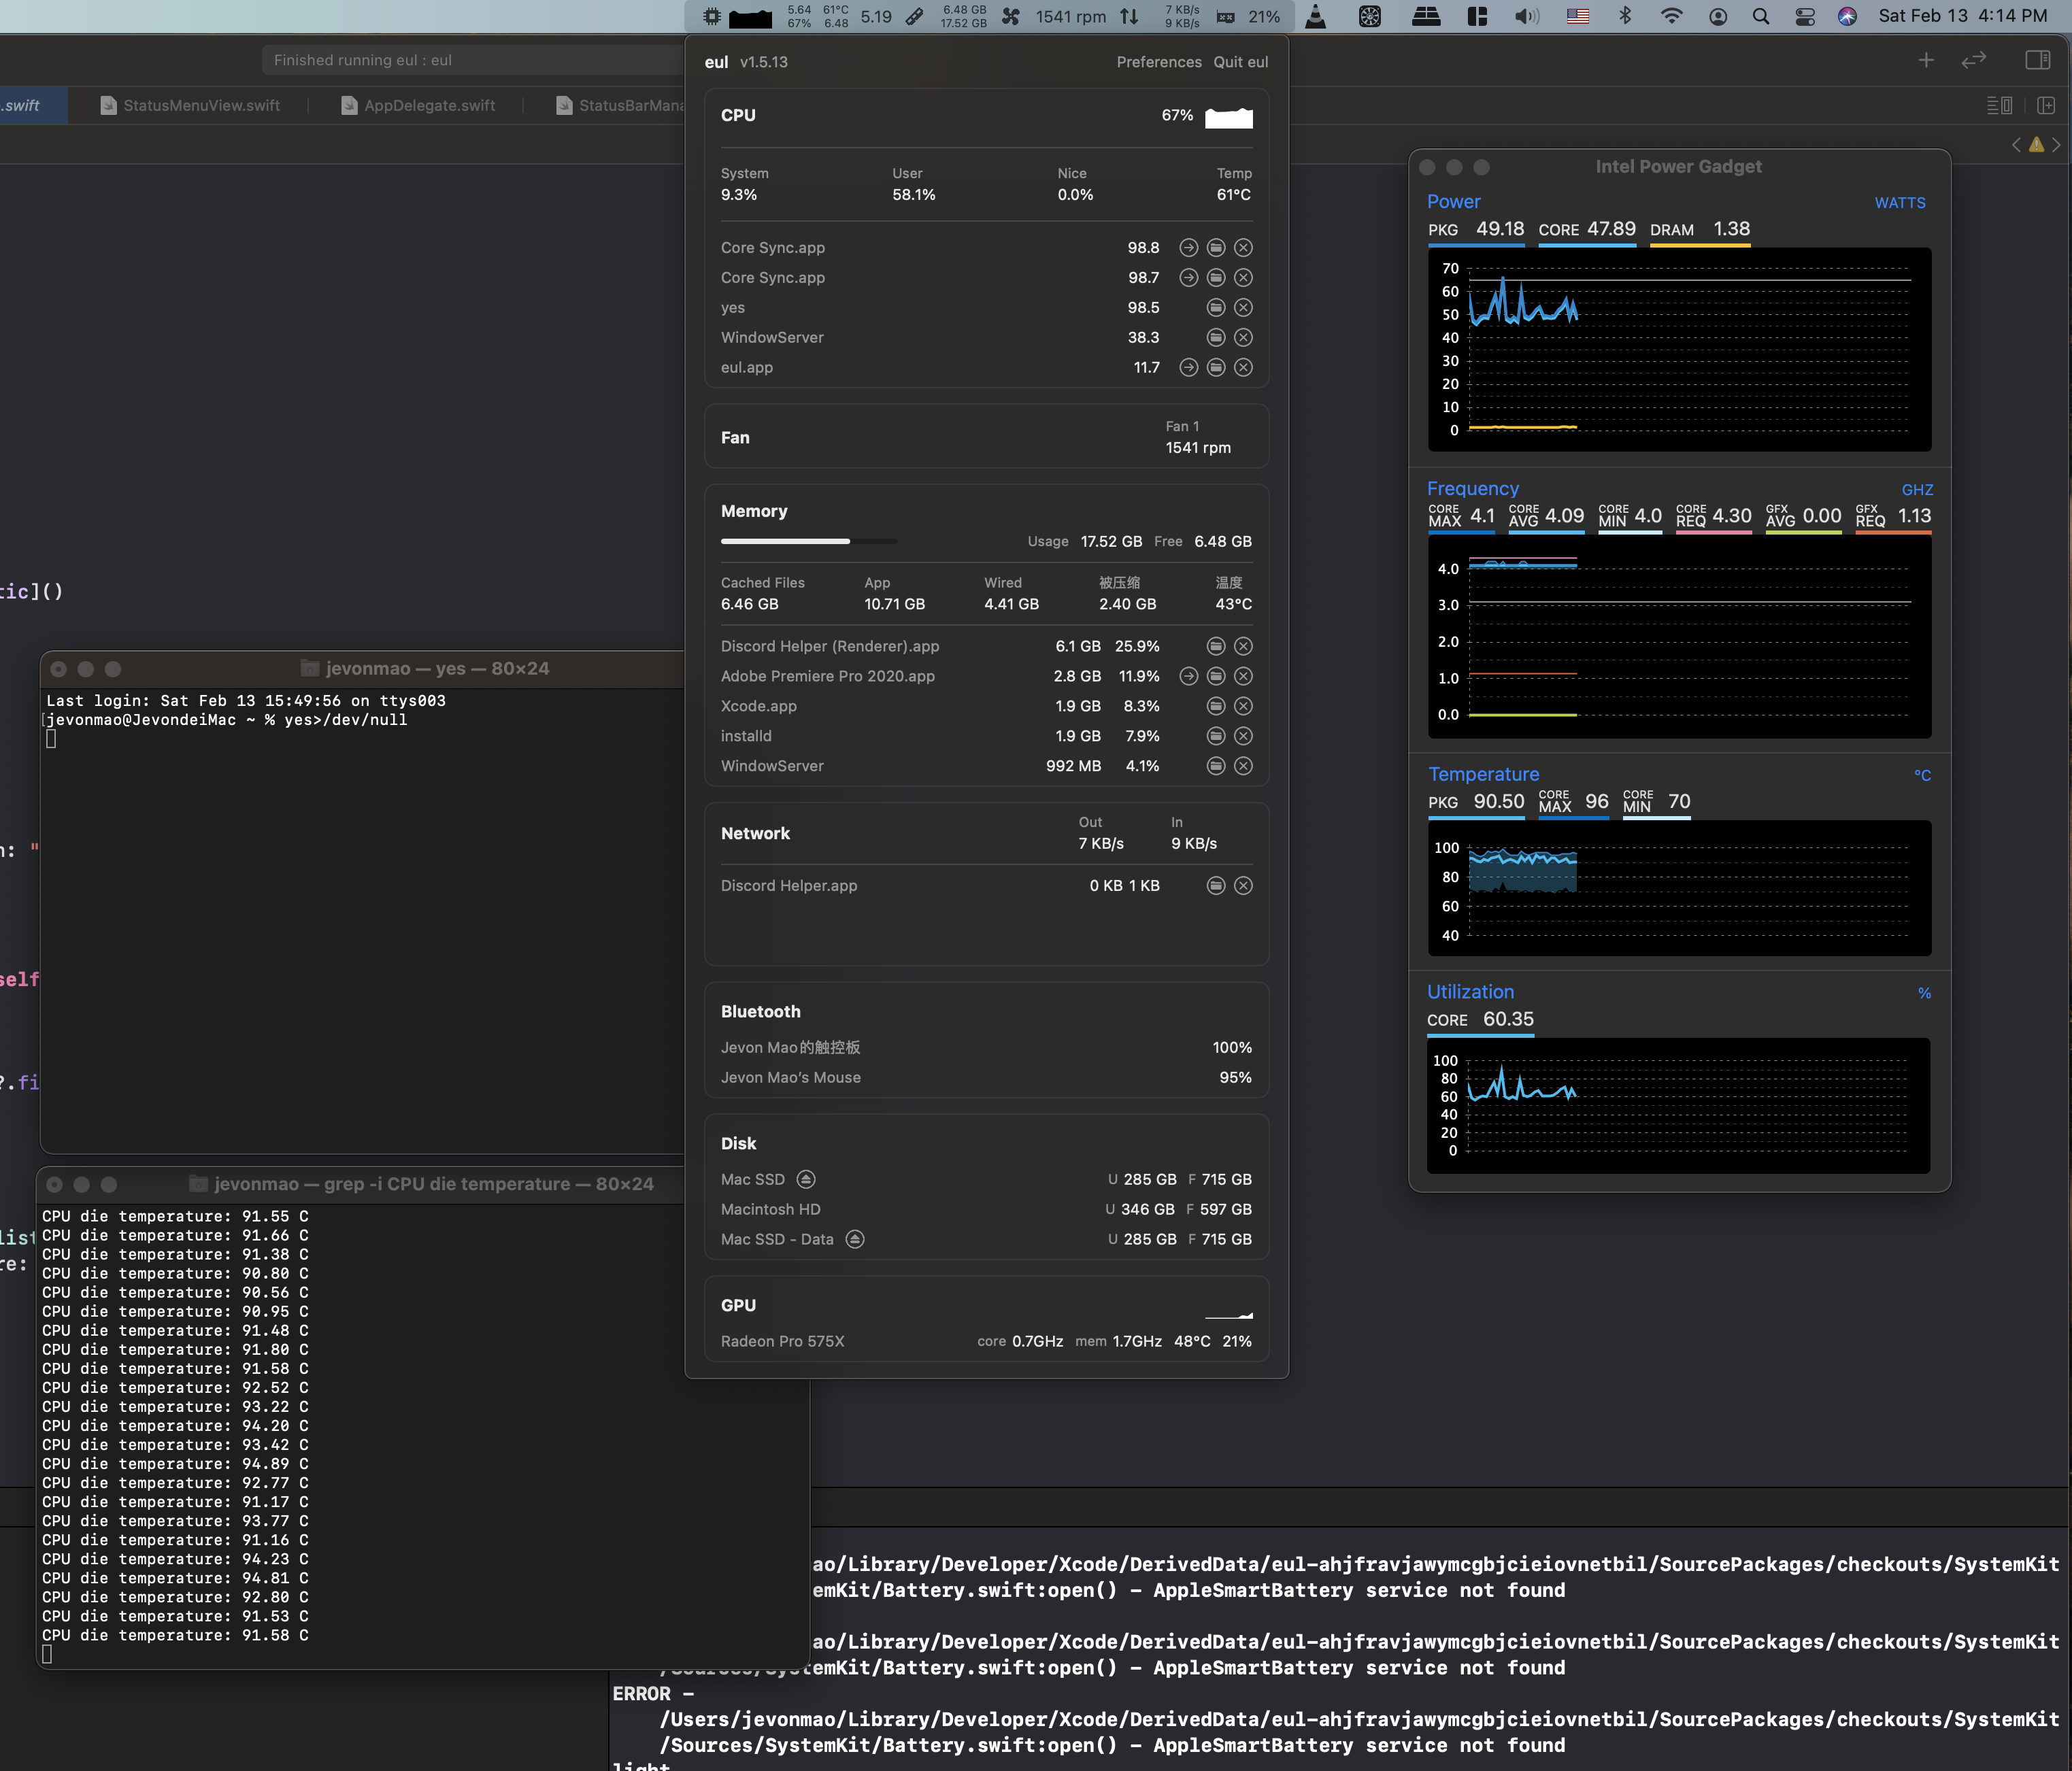Reveal eul.app in Finder via folder icon
The image size is (2072, 1771).
click(1216, 368)
